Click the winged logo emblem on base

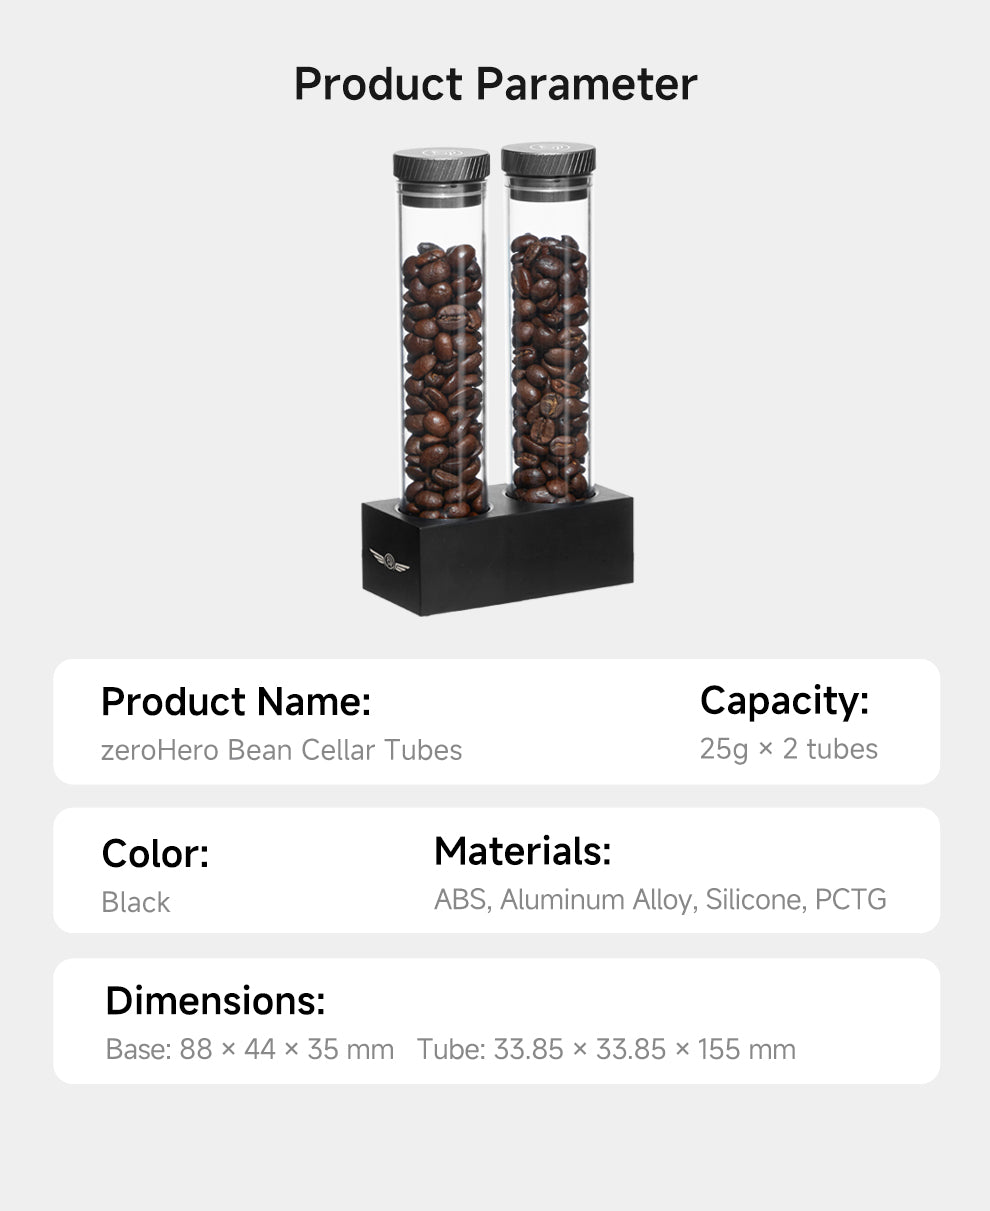pos(389,559)
